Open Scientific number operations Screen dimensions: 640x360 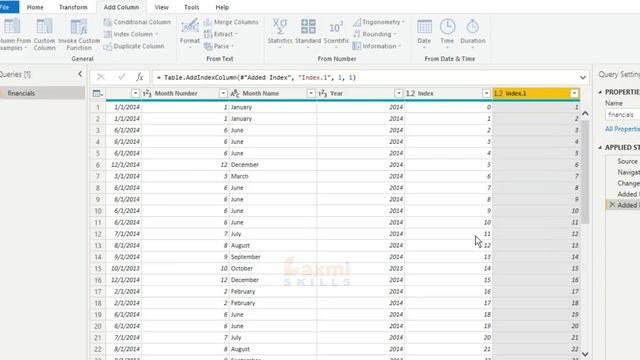[x=336, y=34]
